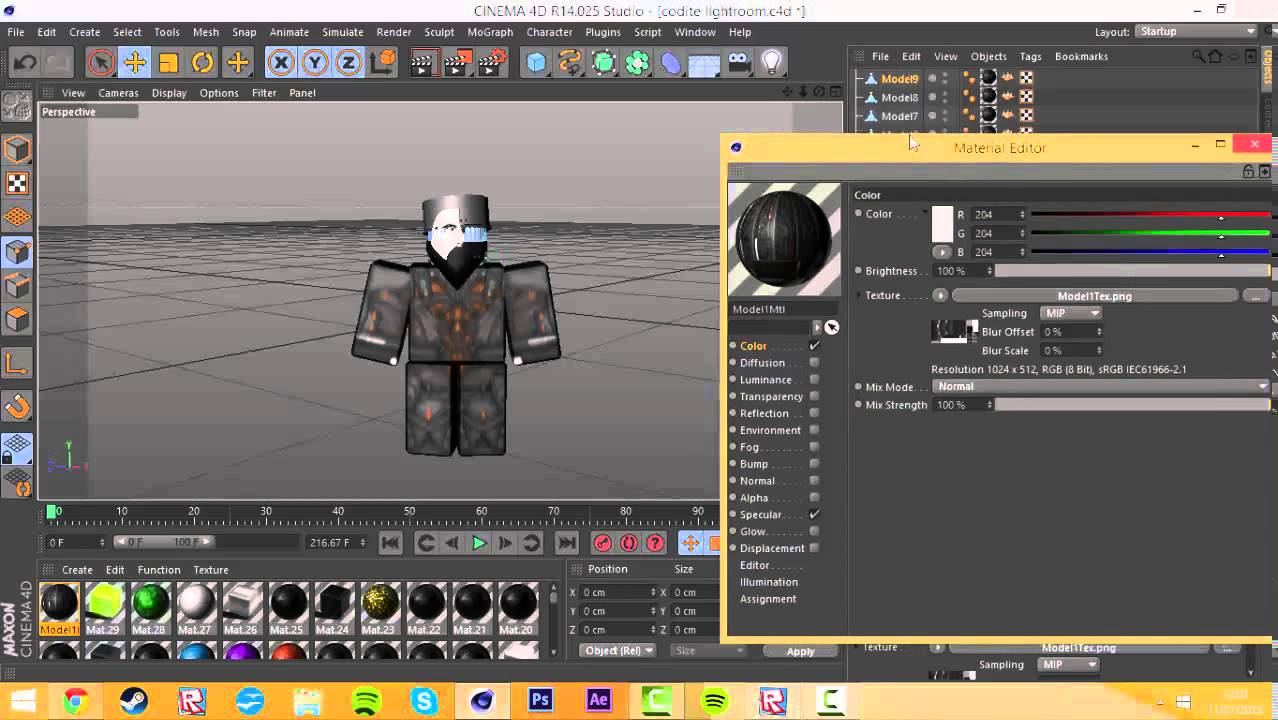This screenshot has width=1278, height=720.
Task: Click the Record Active Objects button
Action: pyautogui.click(x=603, y=543)
